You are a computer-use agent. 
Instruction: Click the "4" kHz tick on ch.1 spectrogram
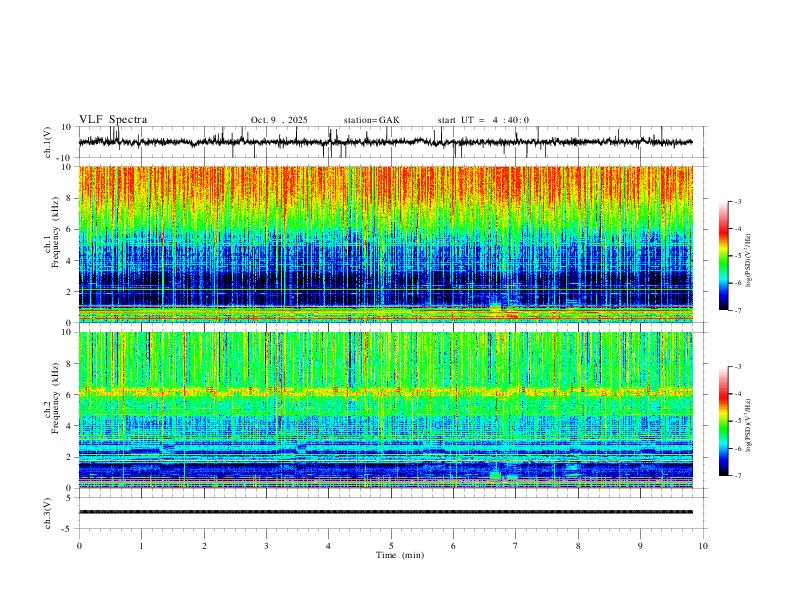tap(69, 261)
